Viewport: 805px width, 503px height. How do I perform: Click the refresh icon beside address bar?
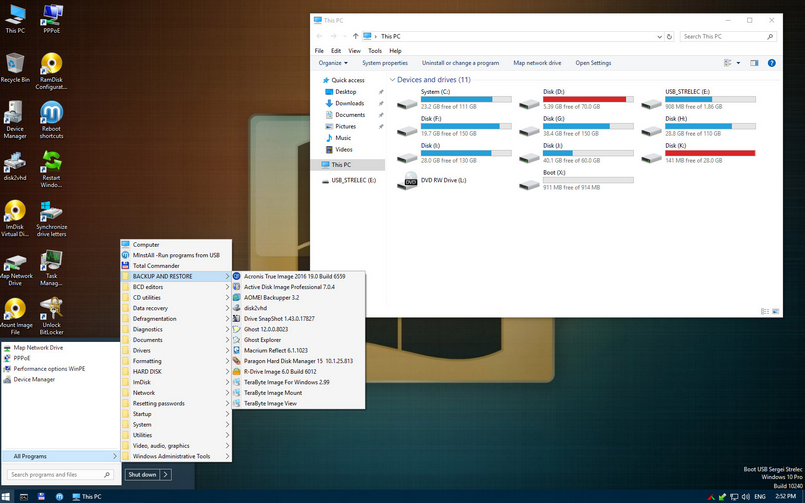coord(669,36)
